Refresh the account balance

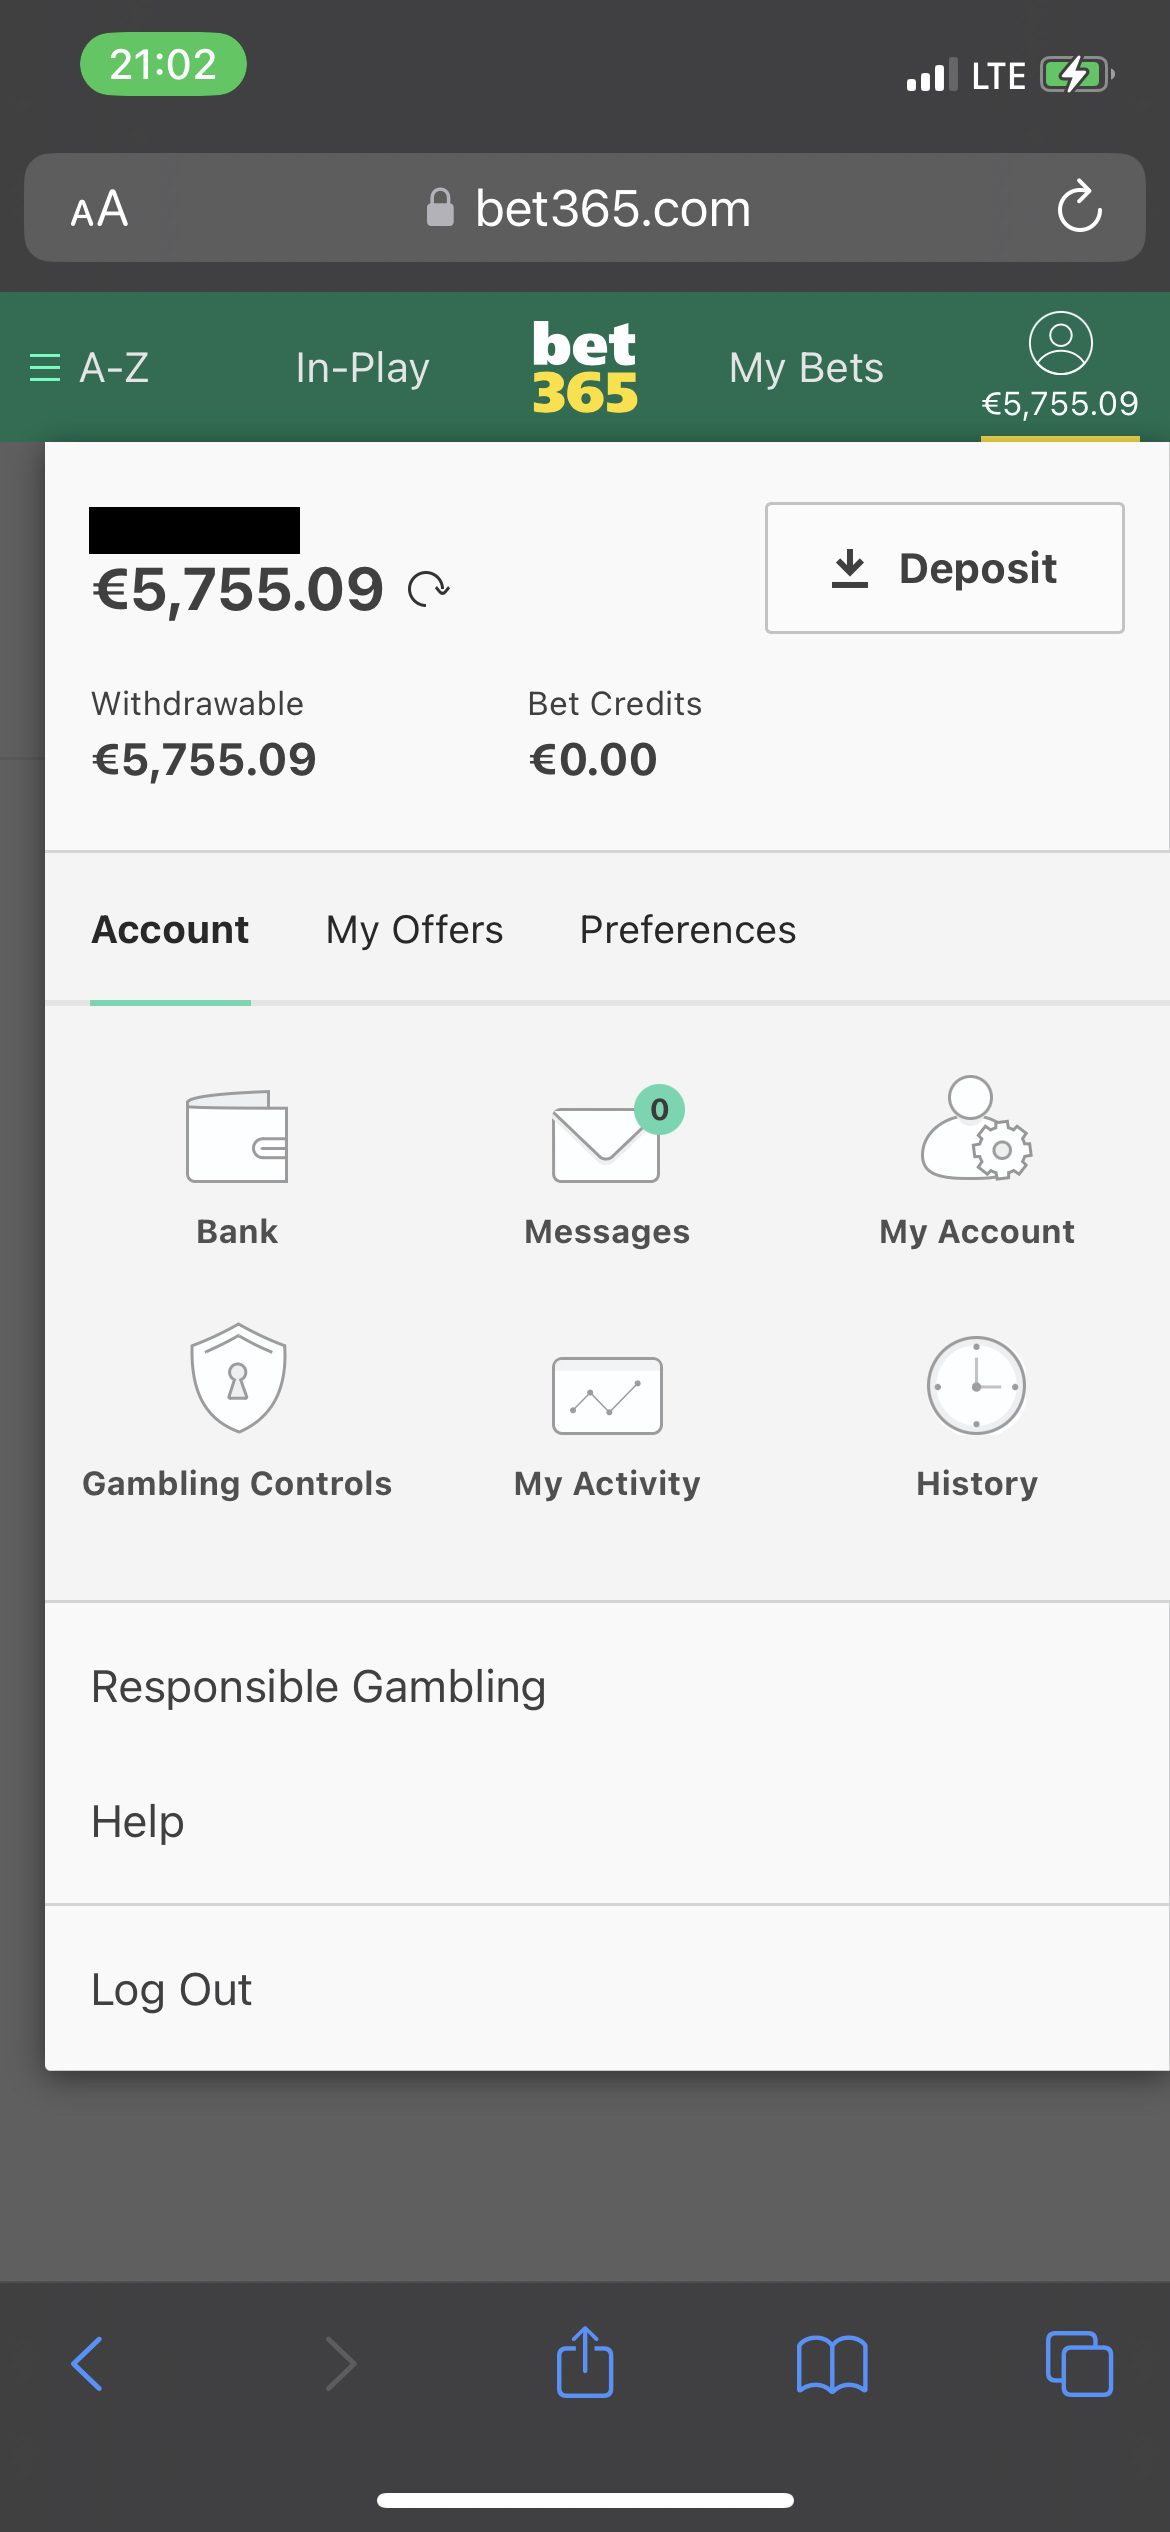tap(429, 589)
